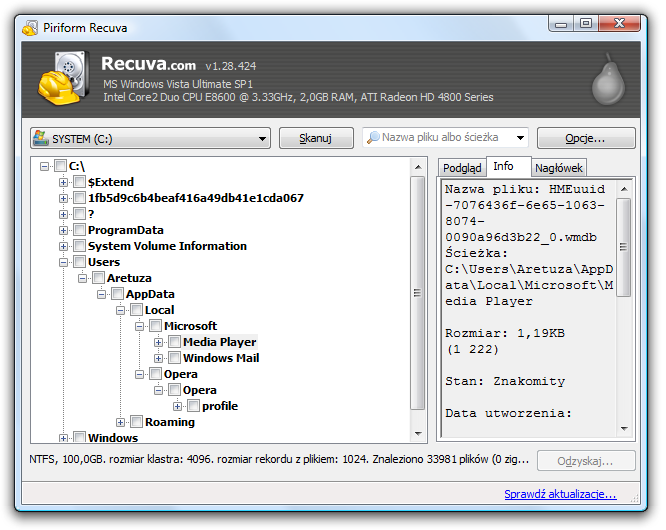Viewport: 666px width, 530px height.
Task: Expand the ProgramData folder node
Action: click(x=63, y=230)
